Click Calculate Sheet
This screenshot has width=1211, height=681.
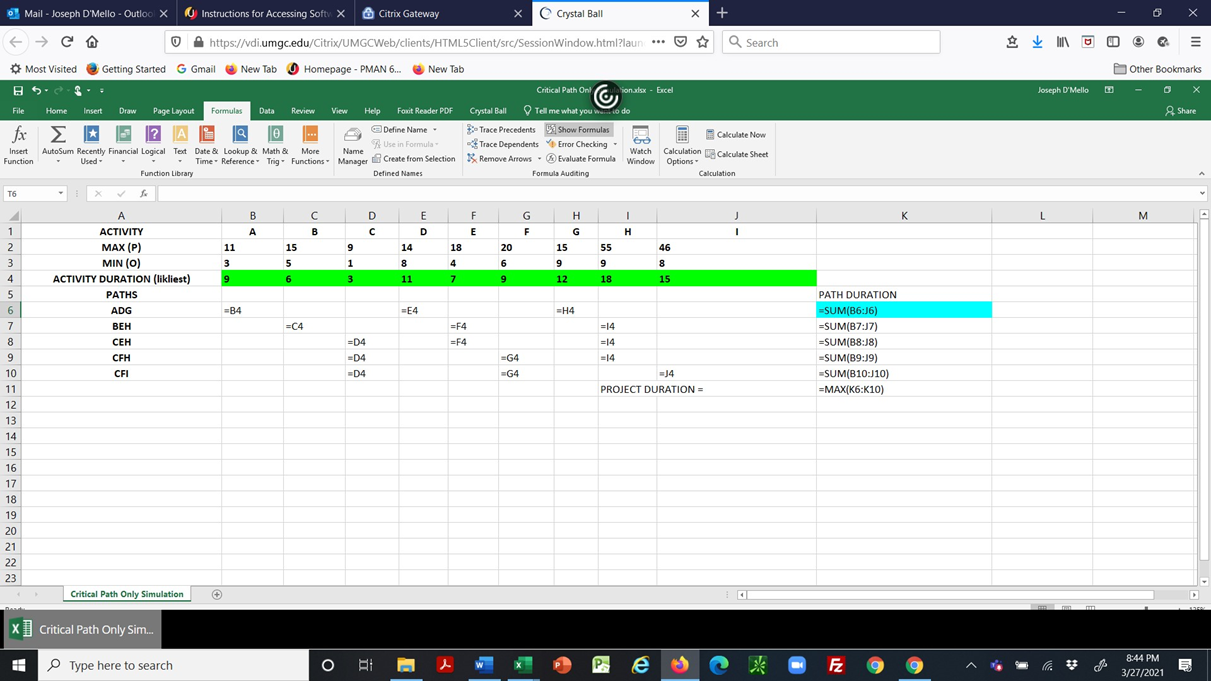click(737, 154)
